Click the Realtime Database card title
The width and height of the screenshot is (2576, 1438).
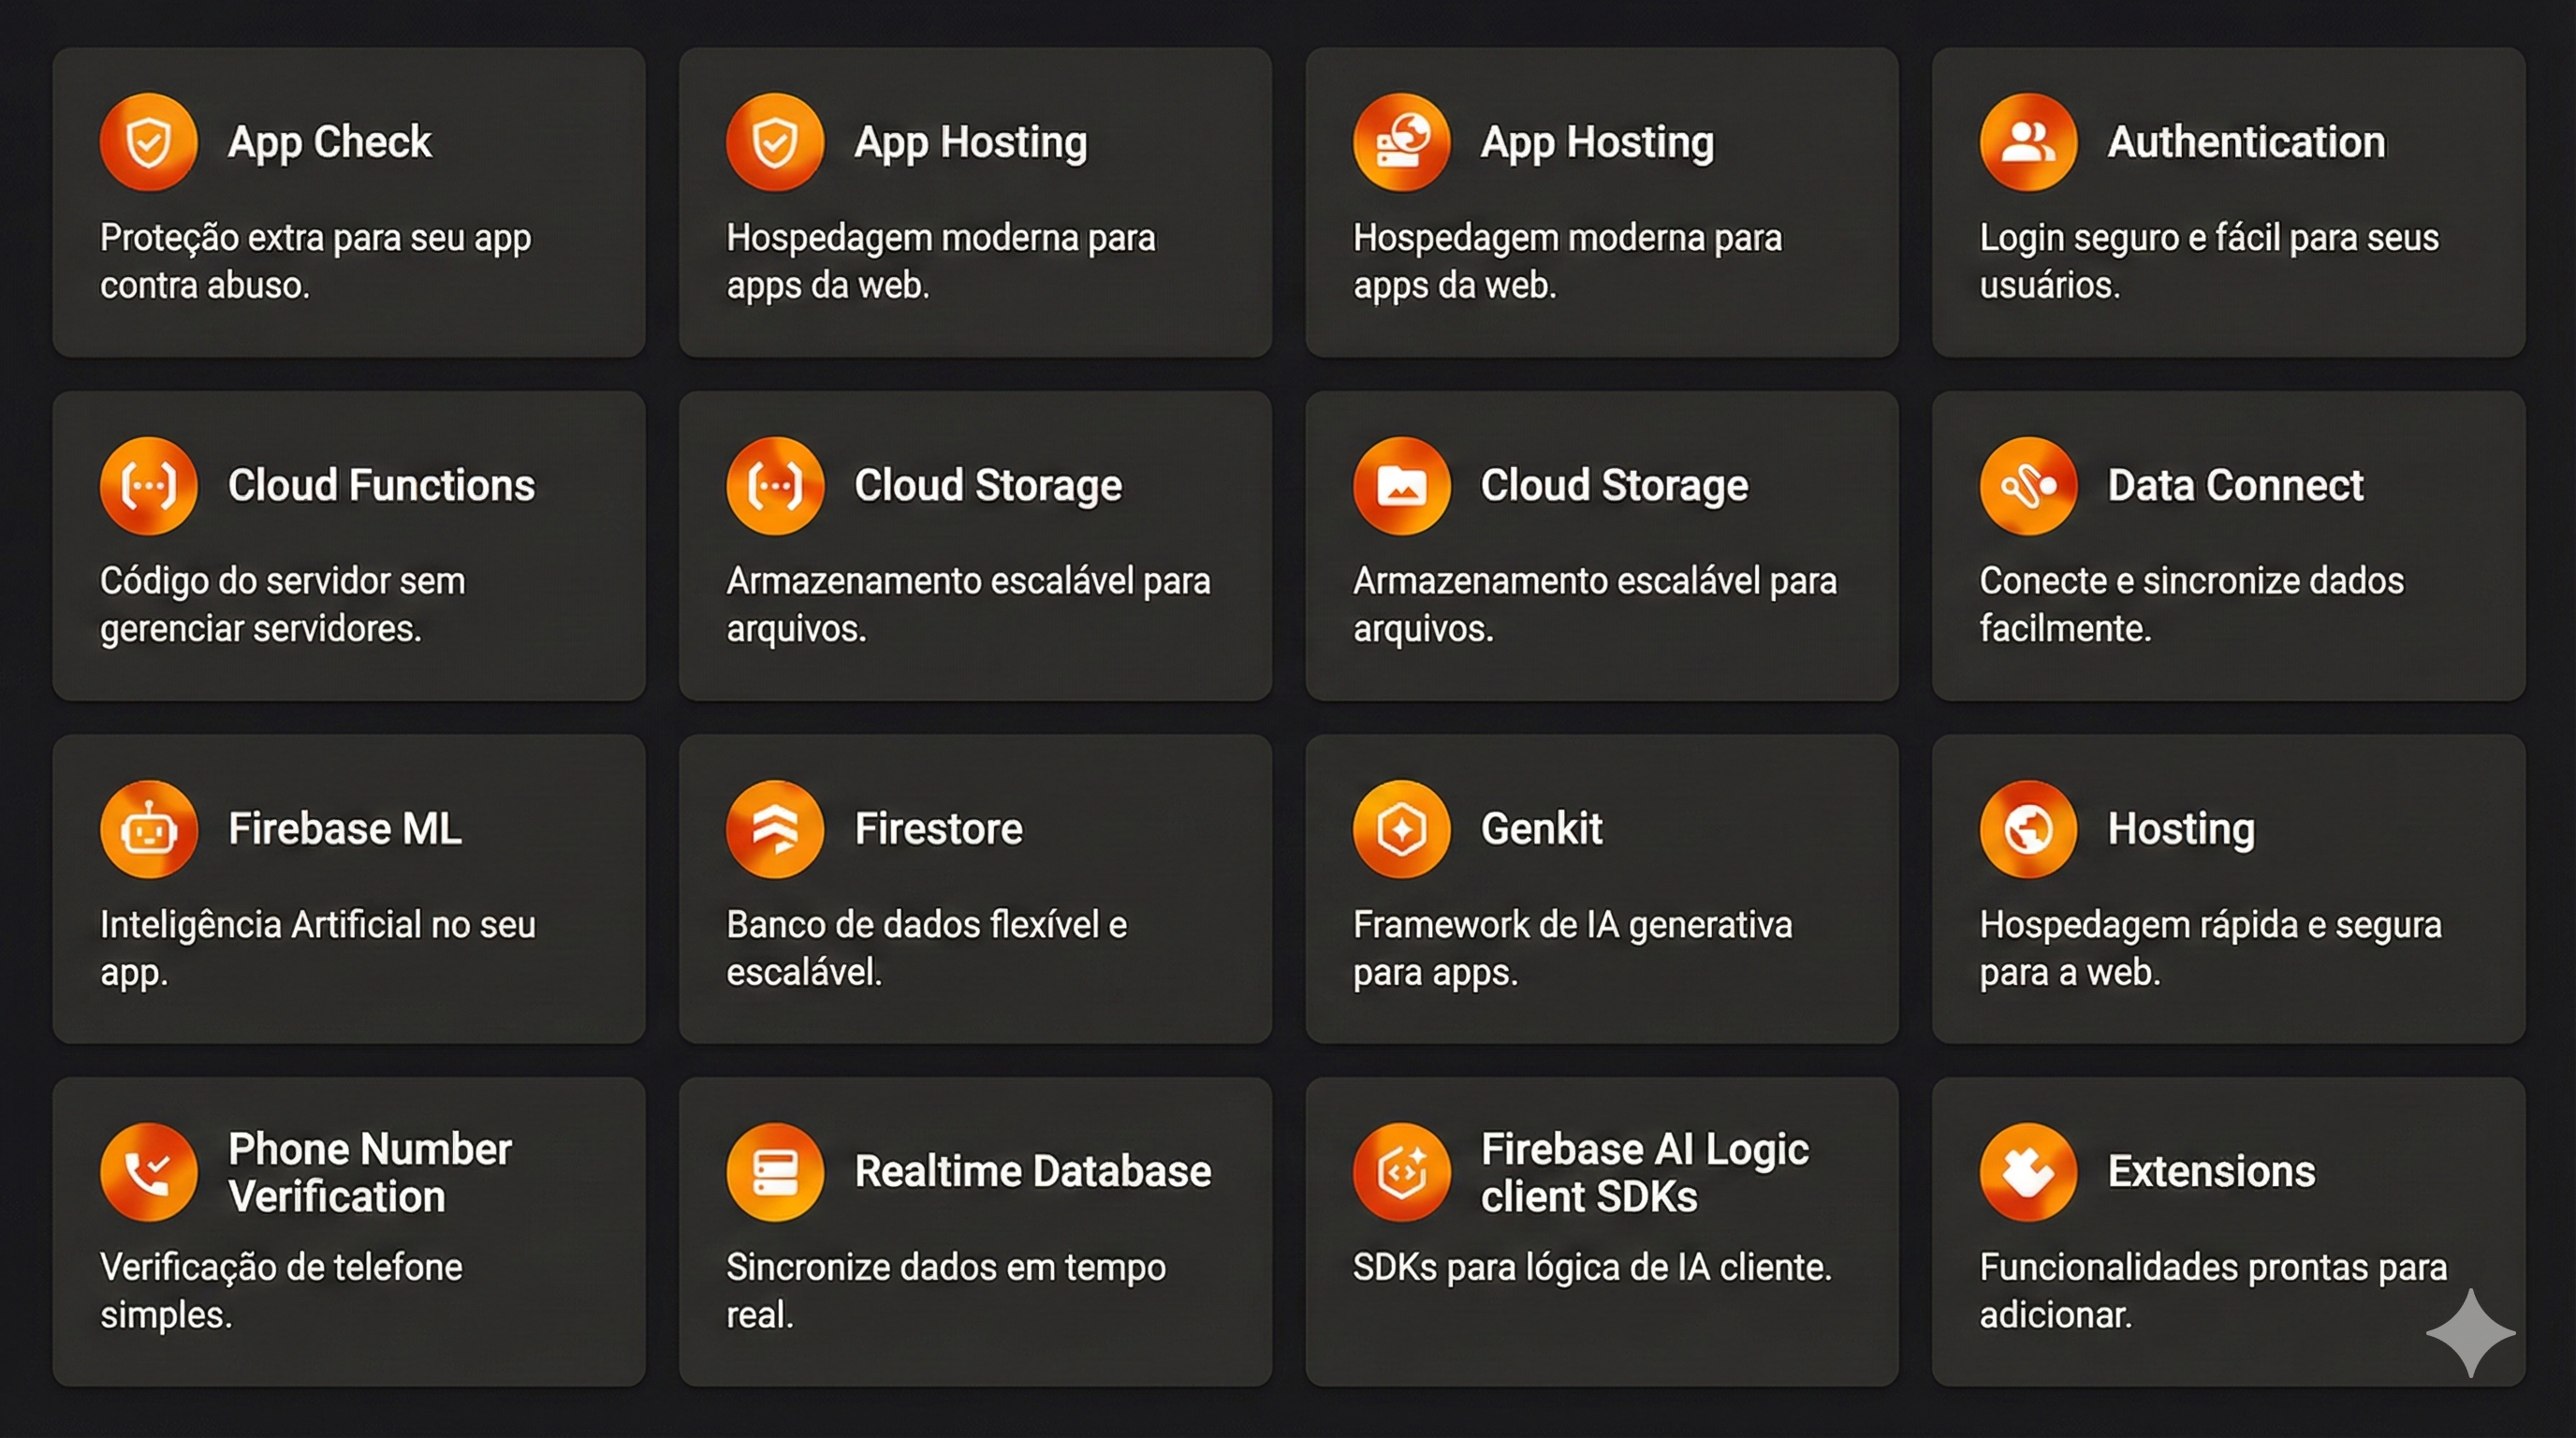click(1032, 1171)
